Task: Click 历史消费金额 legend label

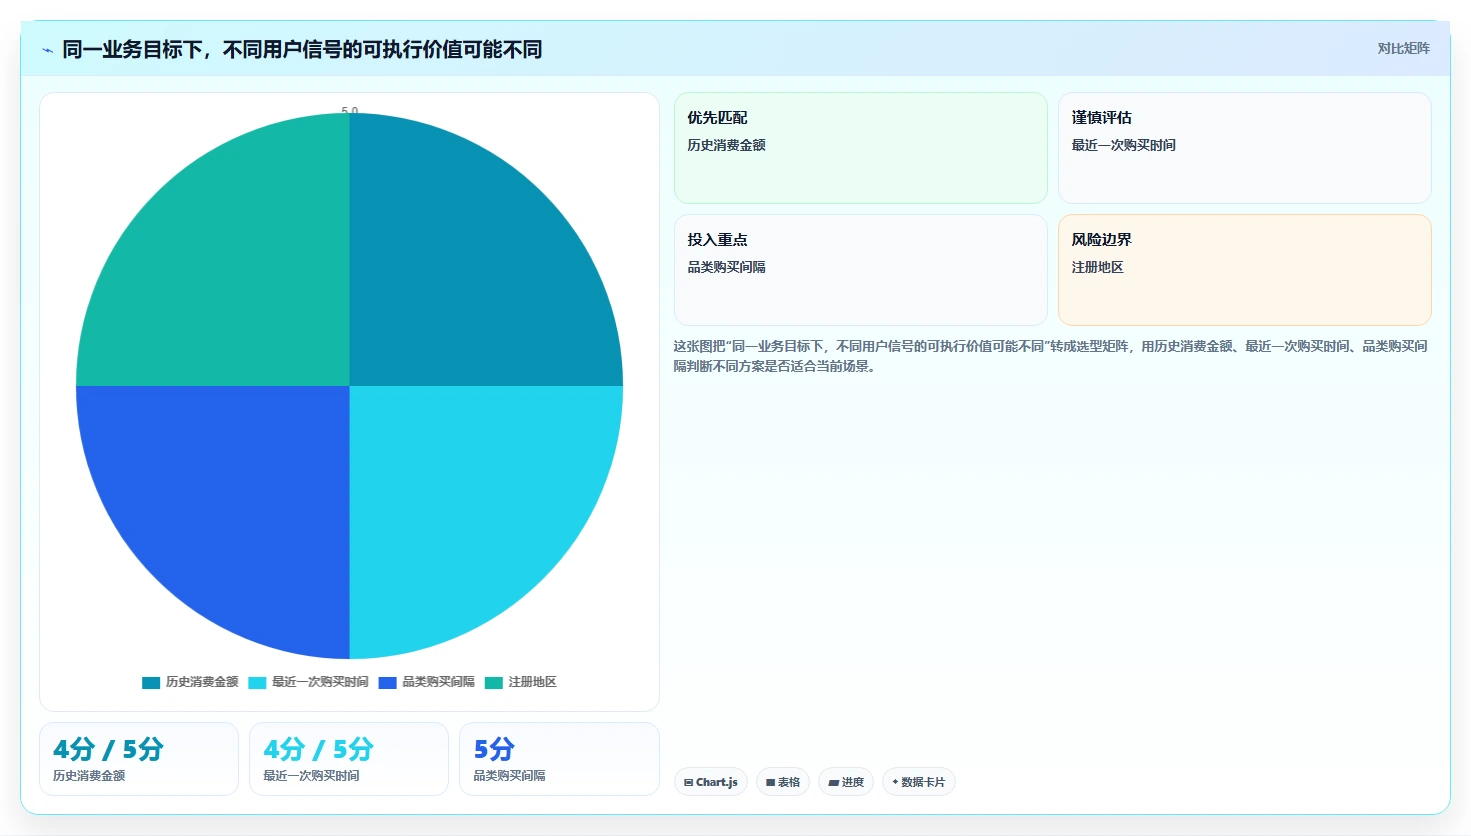Action: click(202, 682)
